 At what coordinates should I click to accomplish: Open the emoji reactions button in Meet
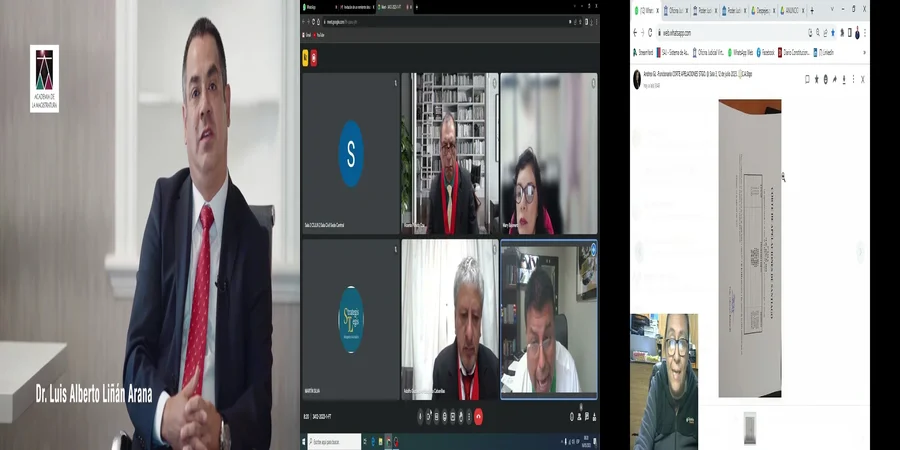point(445,417)
